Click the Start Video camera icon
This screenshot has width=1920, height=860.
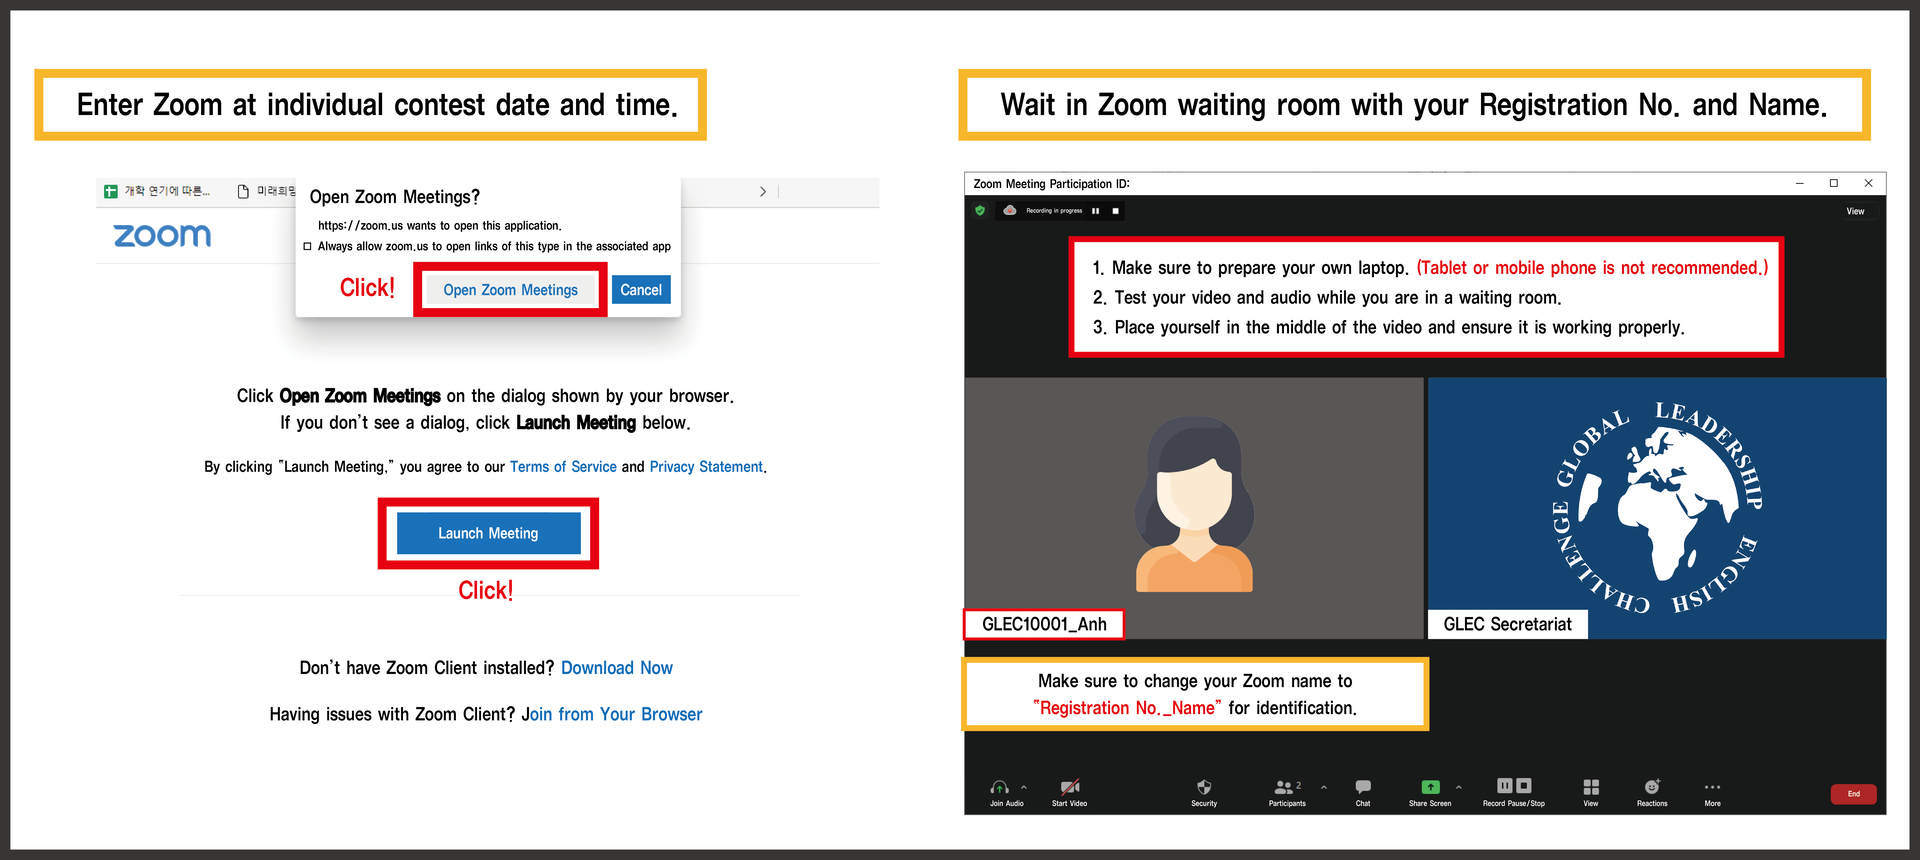pos(1070,787)
